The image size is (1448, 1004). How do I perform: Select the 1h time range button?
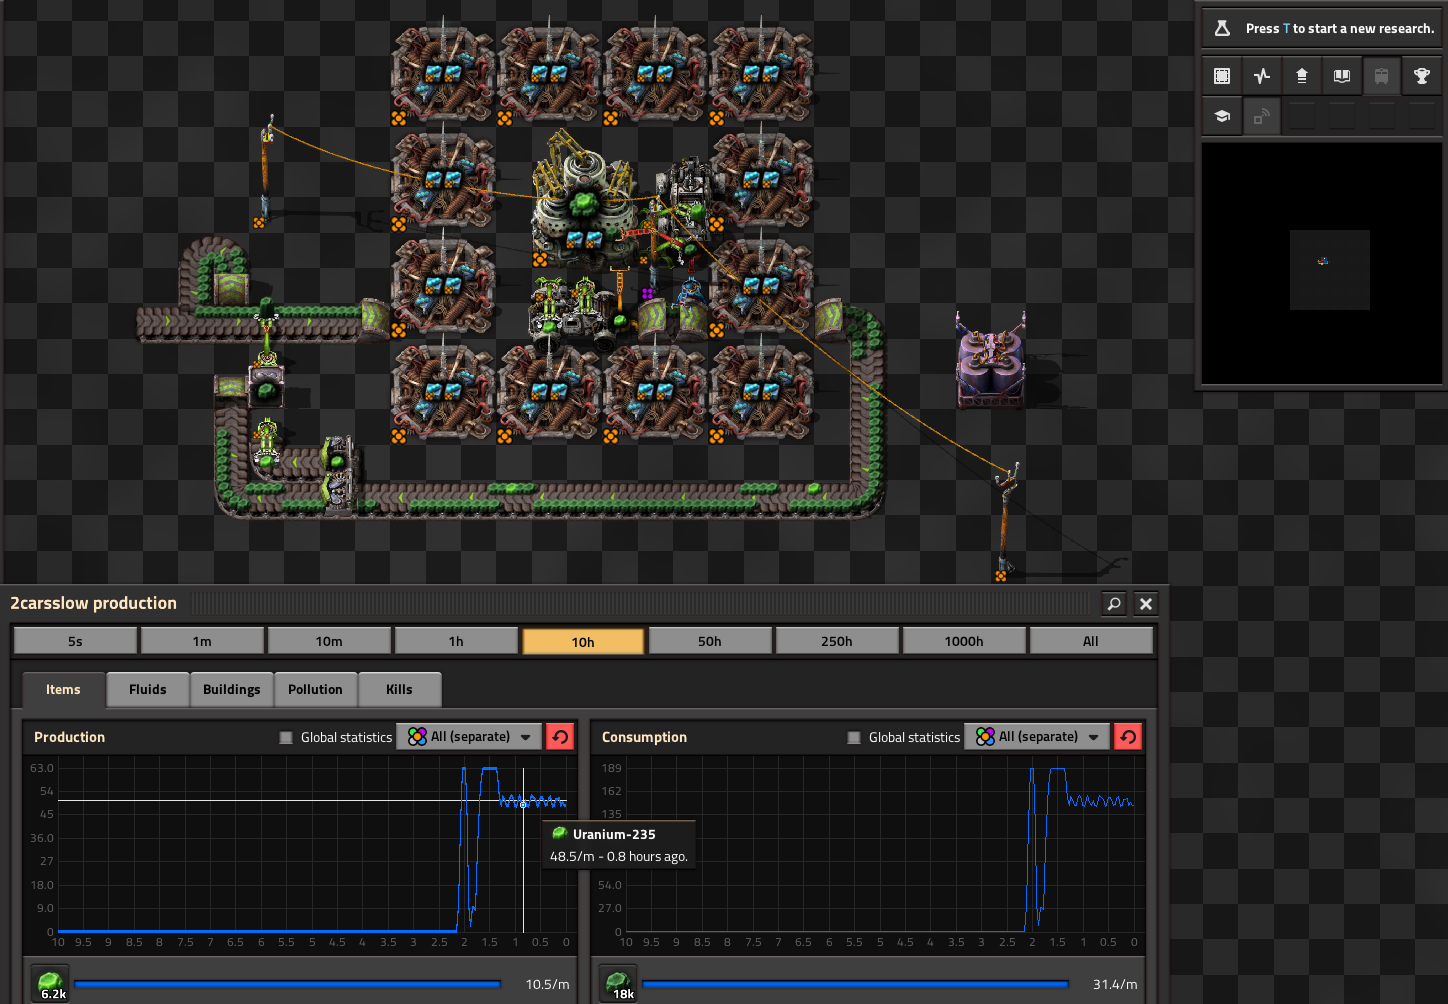[x=456, y=641]
